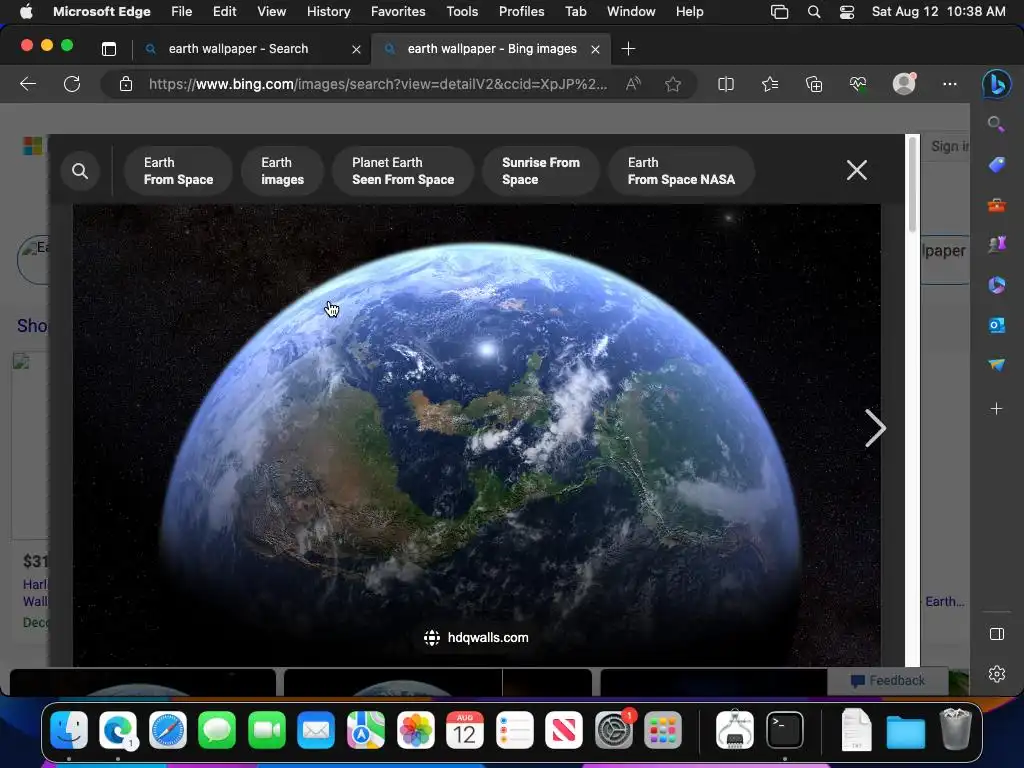
Task: Open Finder from the dock
Action: click(x=69, y=730)
